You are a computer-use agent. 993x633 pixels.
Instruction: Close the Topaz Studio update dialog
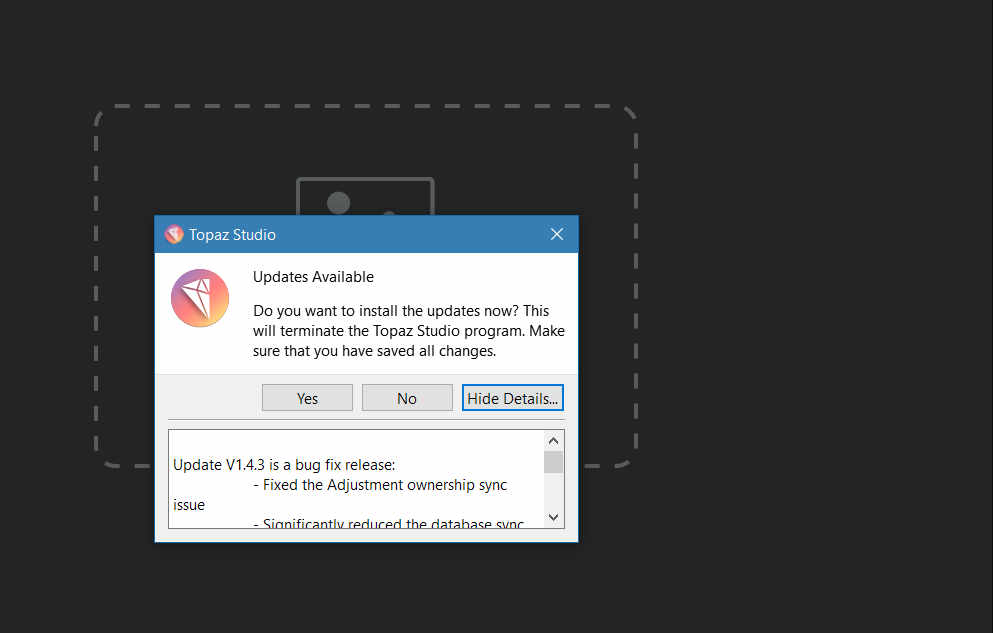pyautogui.click(x=557, y=234)
